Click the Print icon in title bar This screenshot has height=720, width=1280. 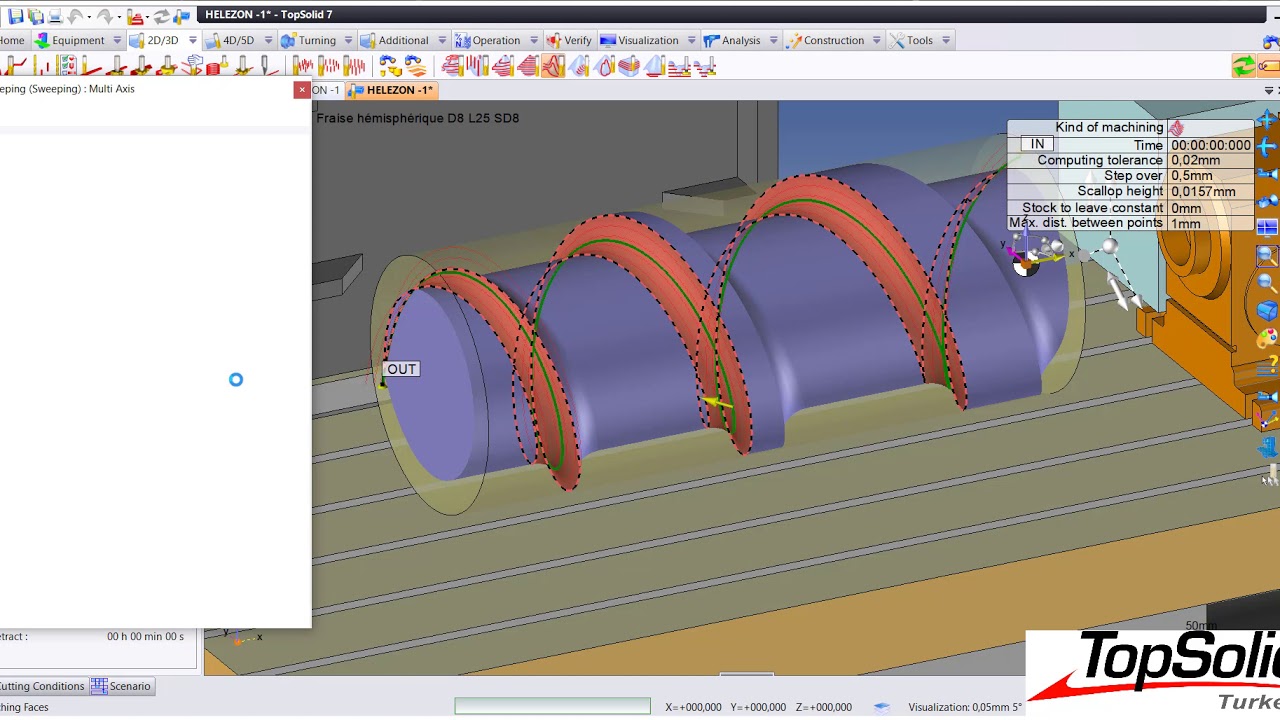55,15
